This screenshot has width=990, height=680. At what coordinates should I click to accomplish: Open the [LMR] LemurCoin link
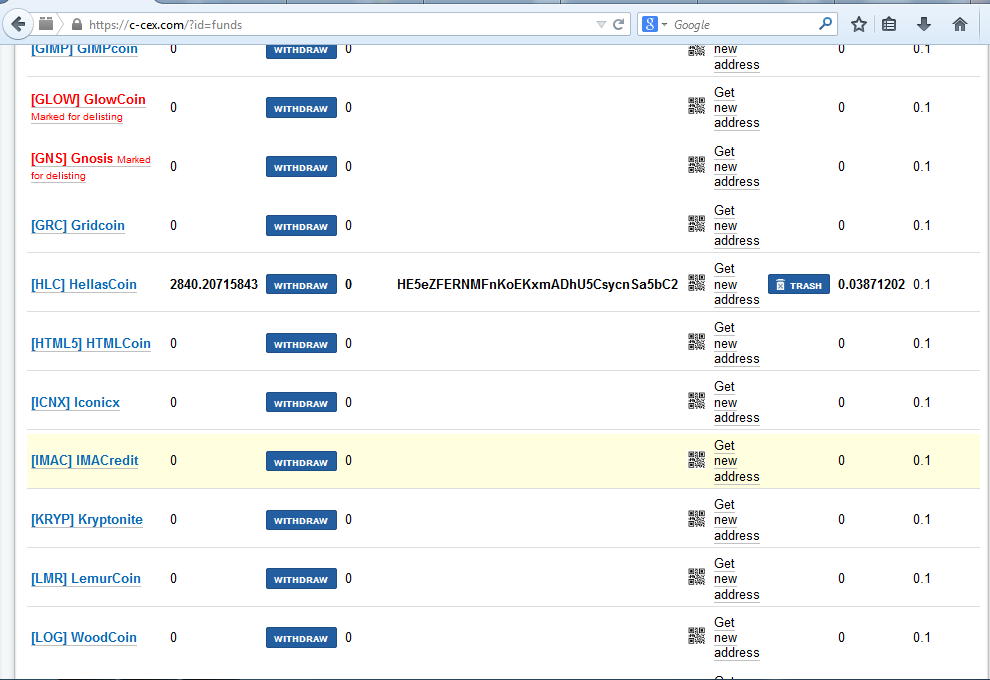pos(86,579)
